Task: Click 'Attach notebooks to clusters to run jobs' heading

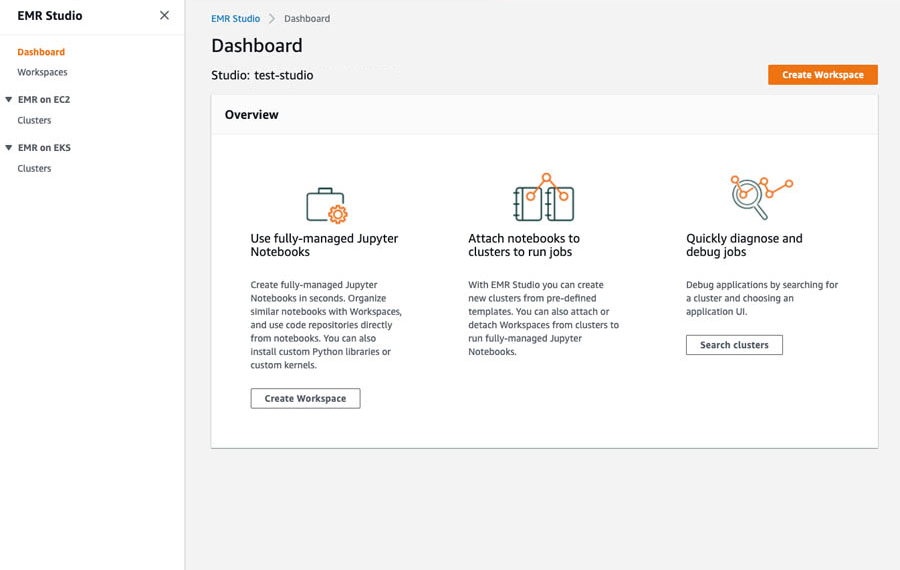Action: pos(524,245)
